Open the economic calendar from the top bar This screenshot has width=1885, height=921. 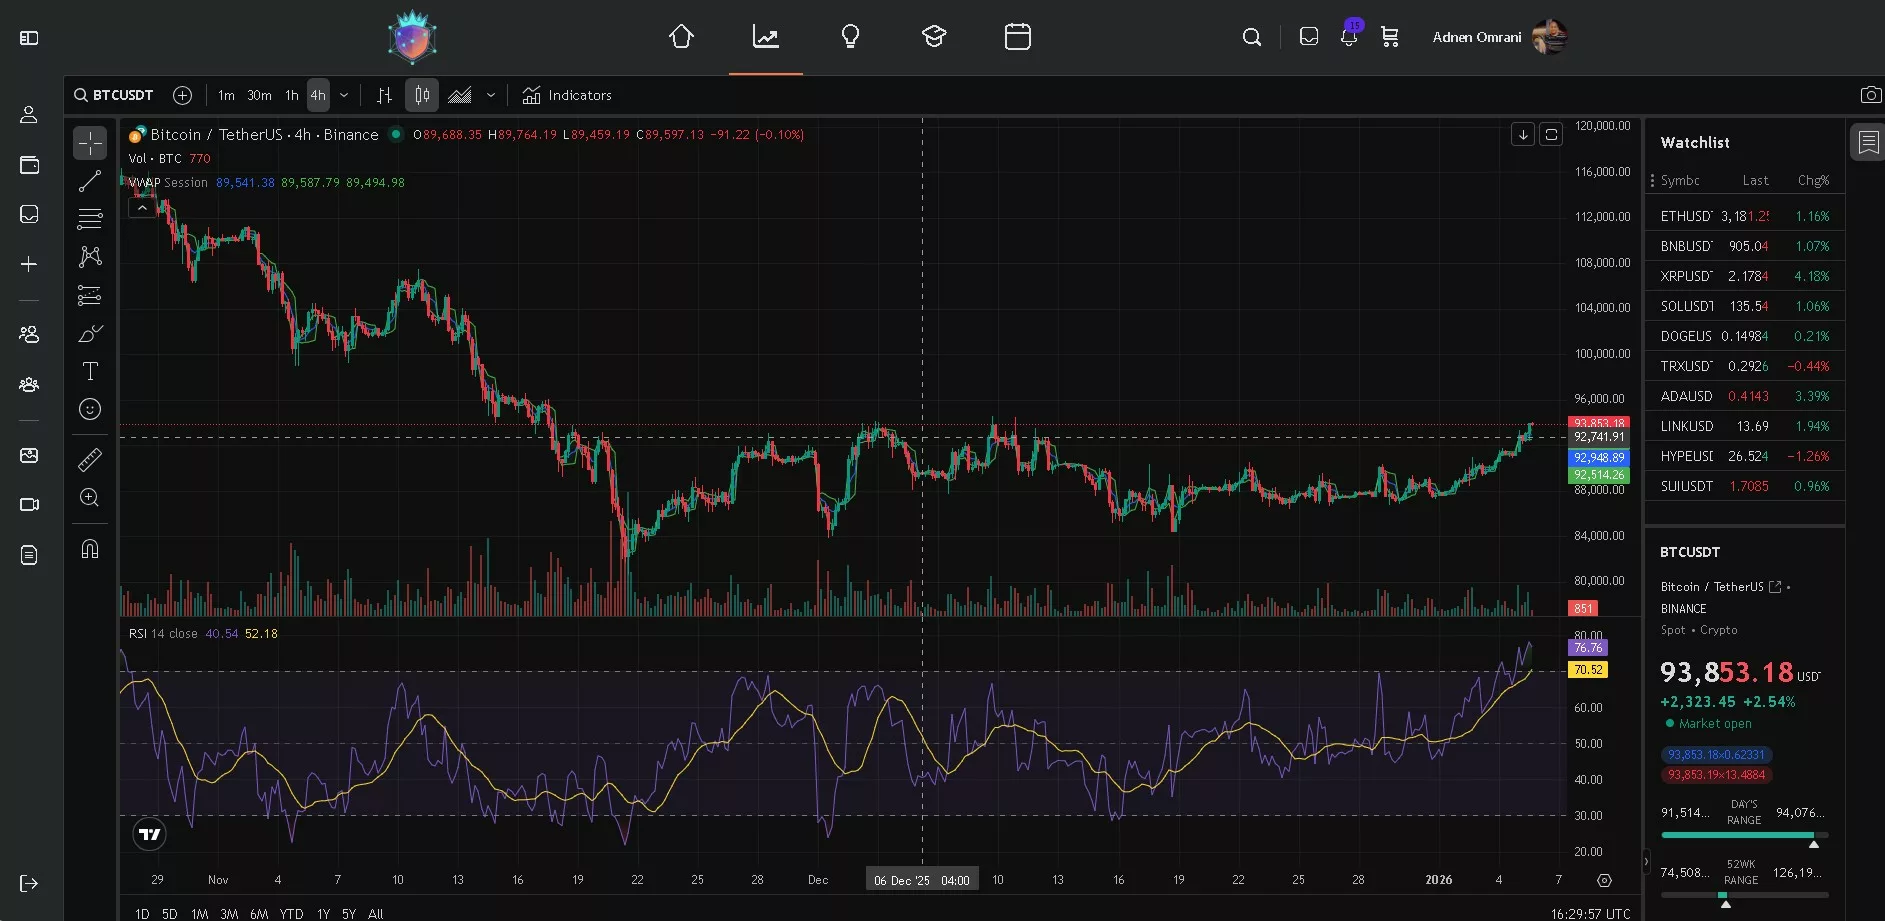1017,36
